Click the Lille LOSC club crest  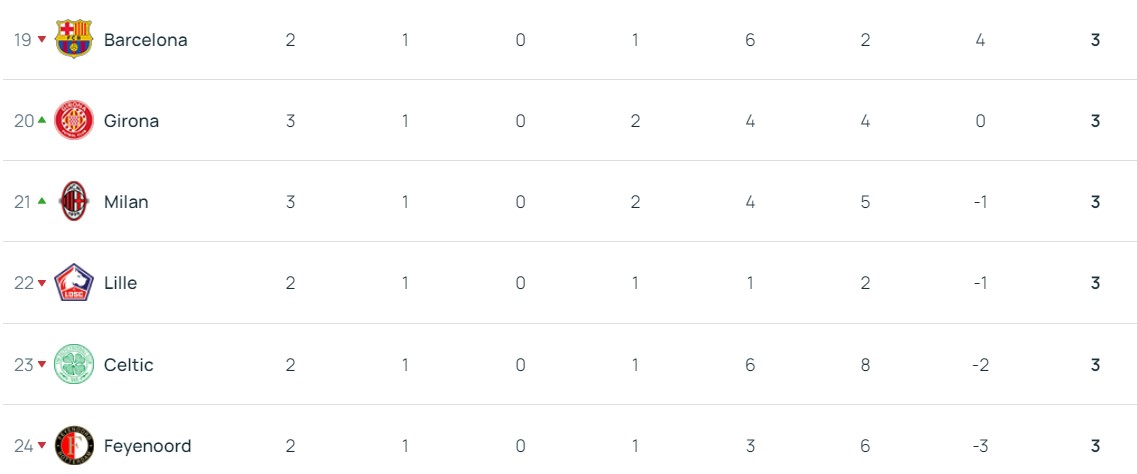[73, 283]
